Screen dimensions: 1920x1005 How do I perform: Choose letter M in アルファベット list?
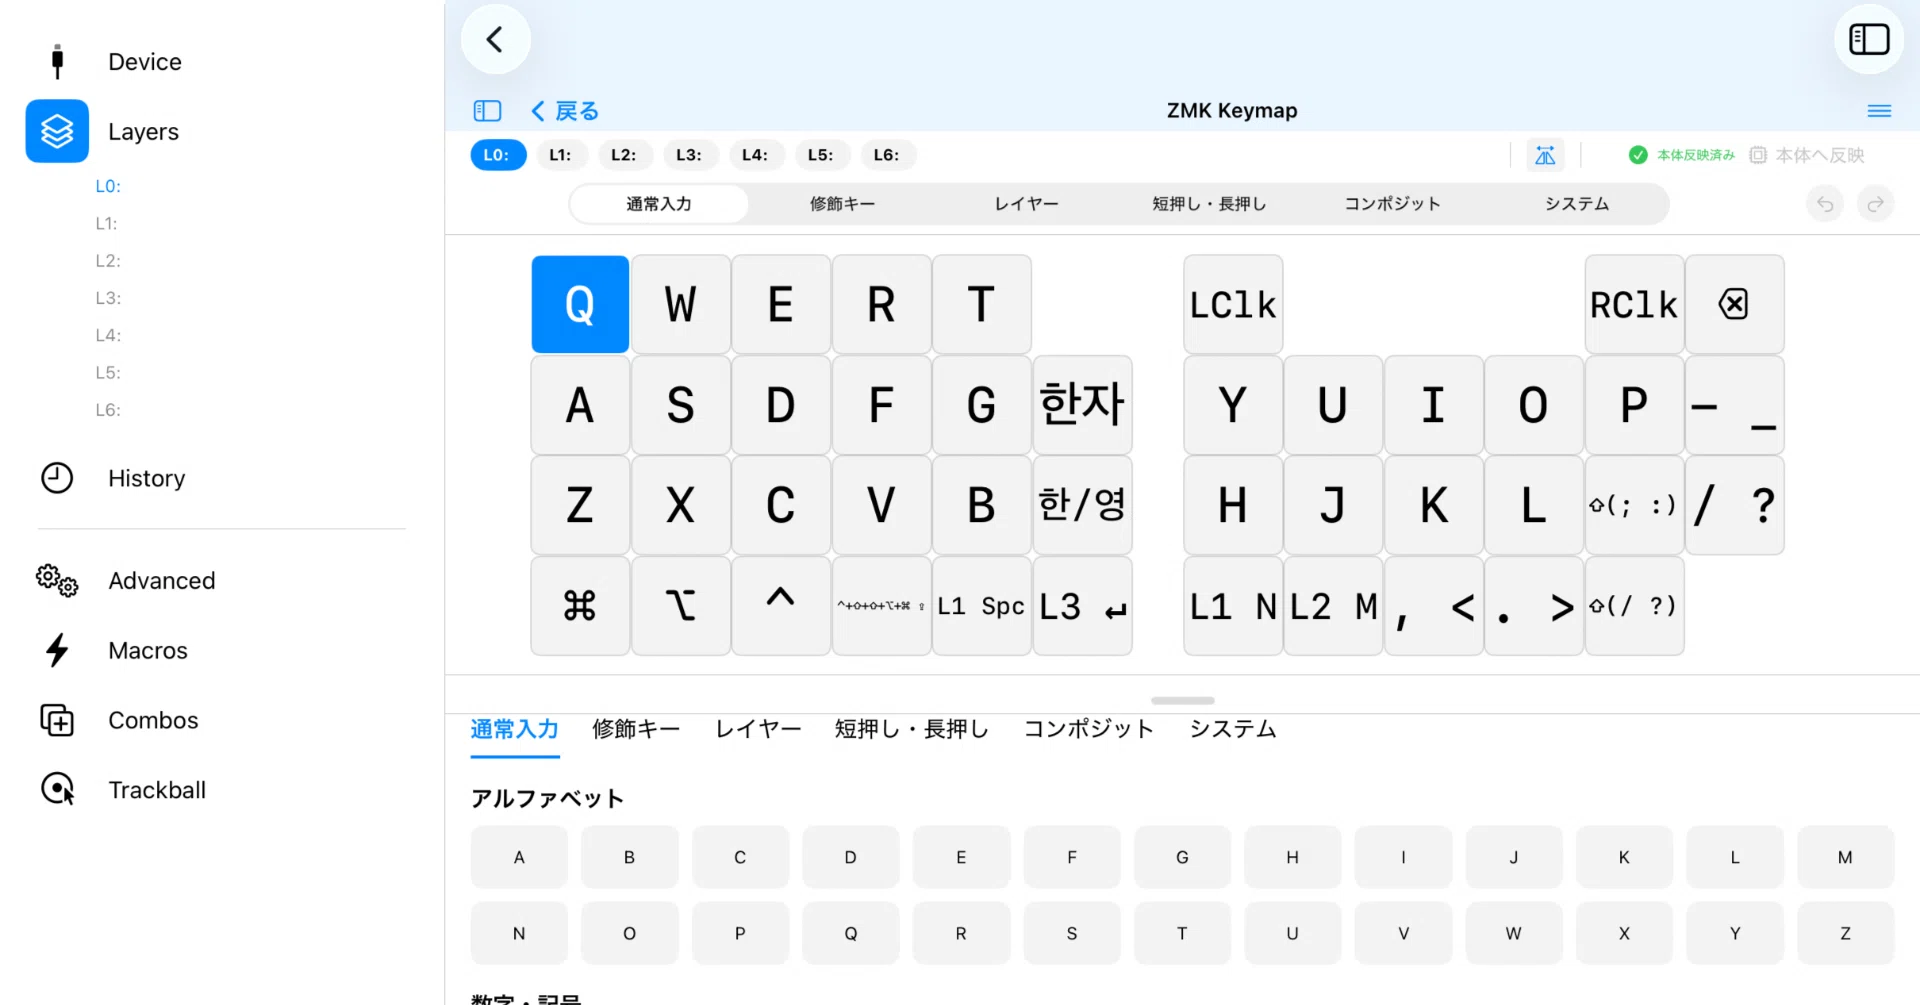point(1845,857)
